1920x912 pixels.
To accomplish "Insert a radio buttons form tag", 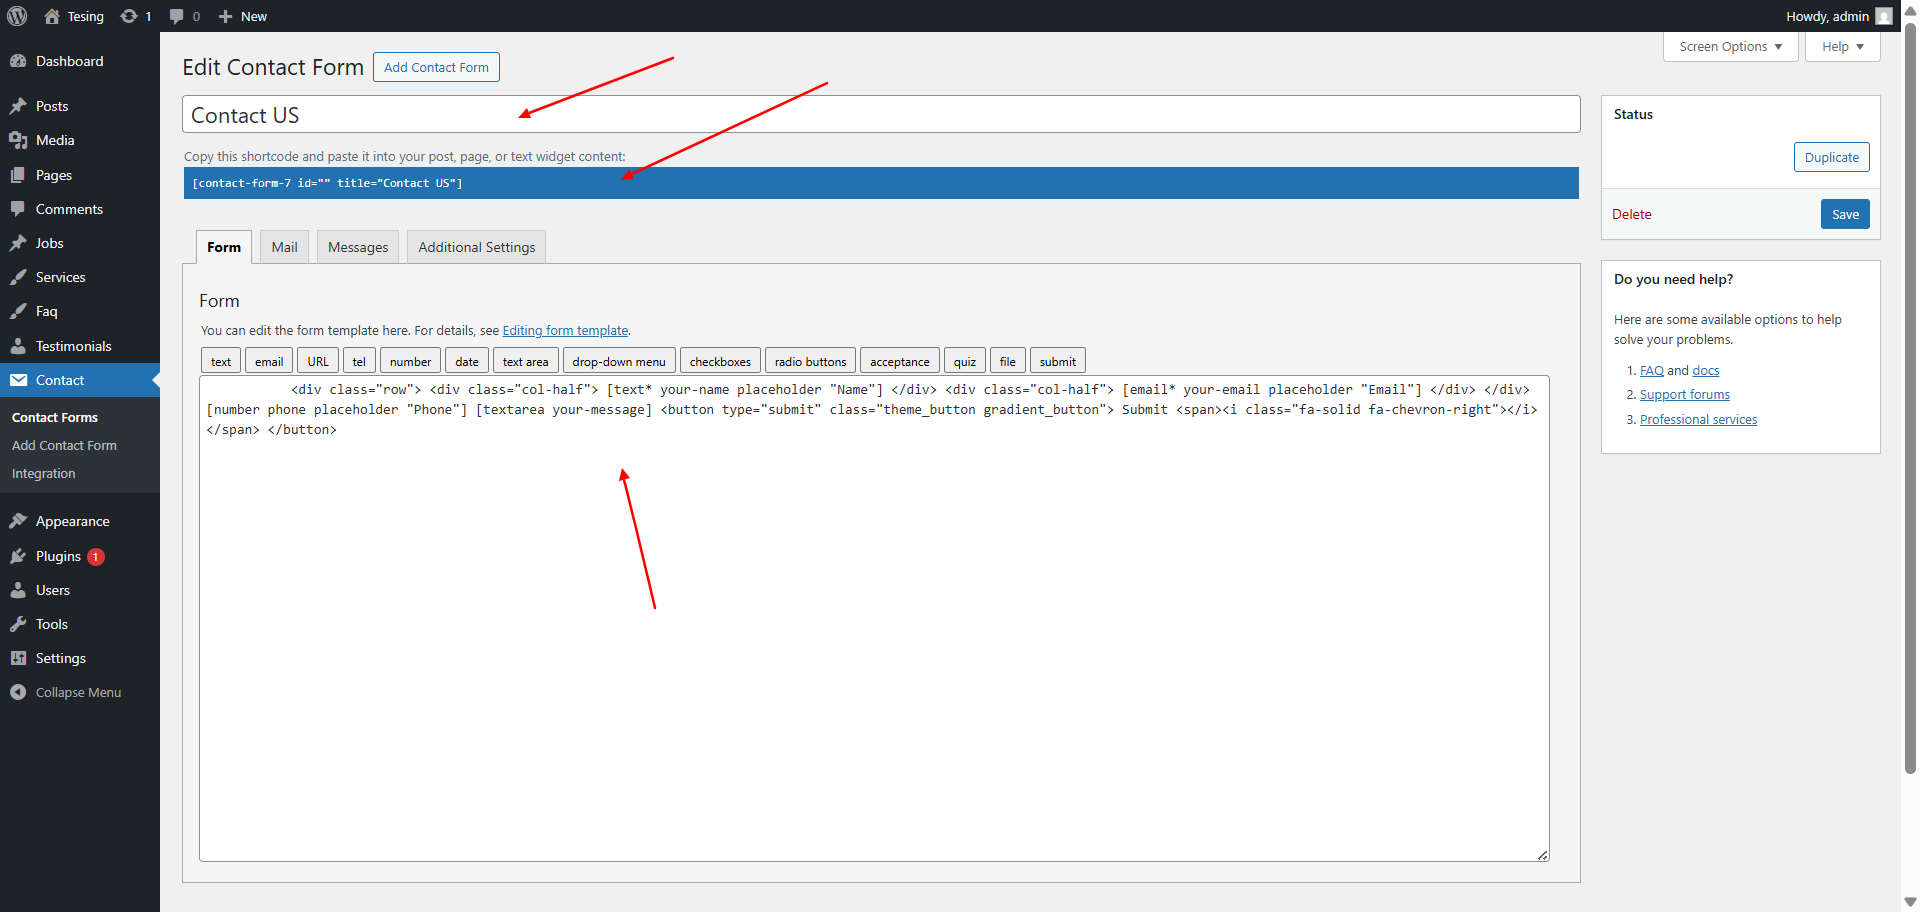I will [x=809, y=361].
